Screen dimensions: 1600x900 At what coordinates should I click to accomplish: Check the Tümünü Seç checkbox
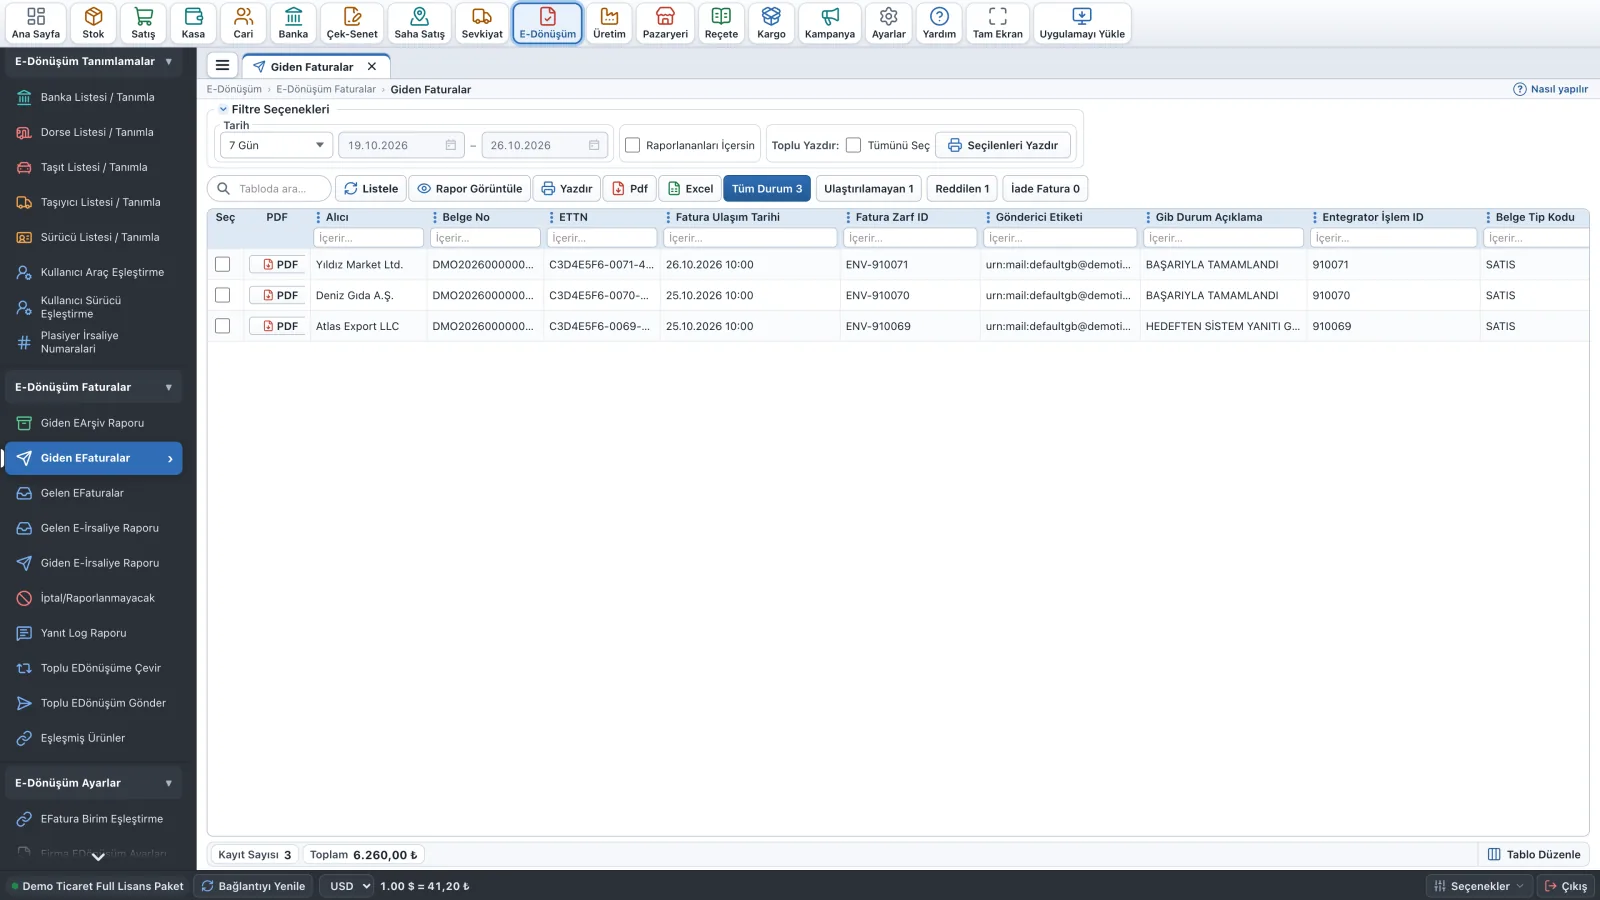point(853,145)
